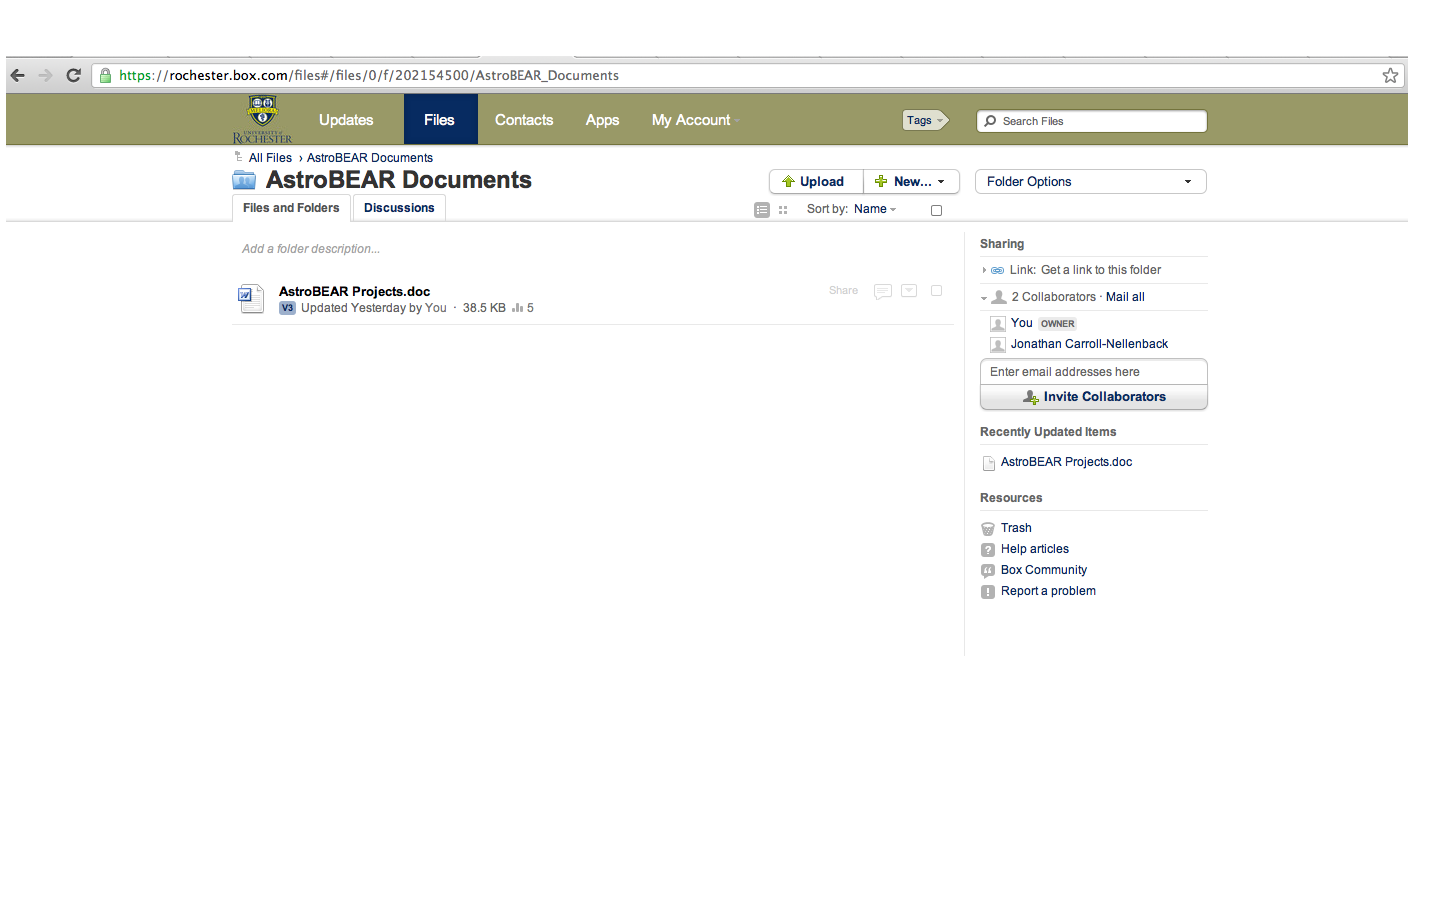
Task: Click the 38.5 KB file size text
Action: coord(484,308)
